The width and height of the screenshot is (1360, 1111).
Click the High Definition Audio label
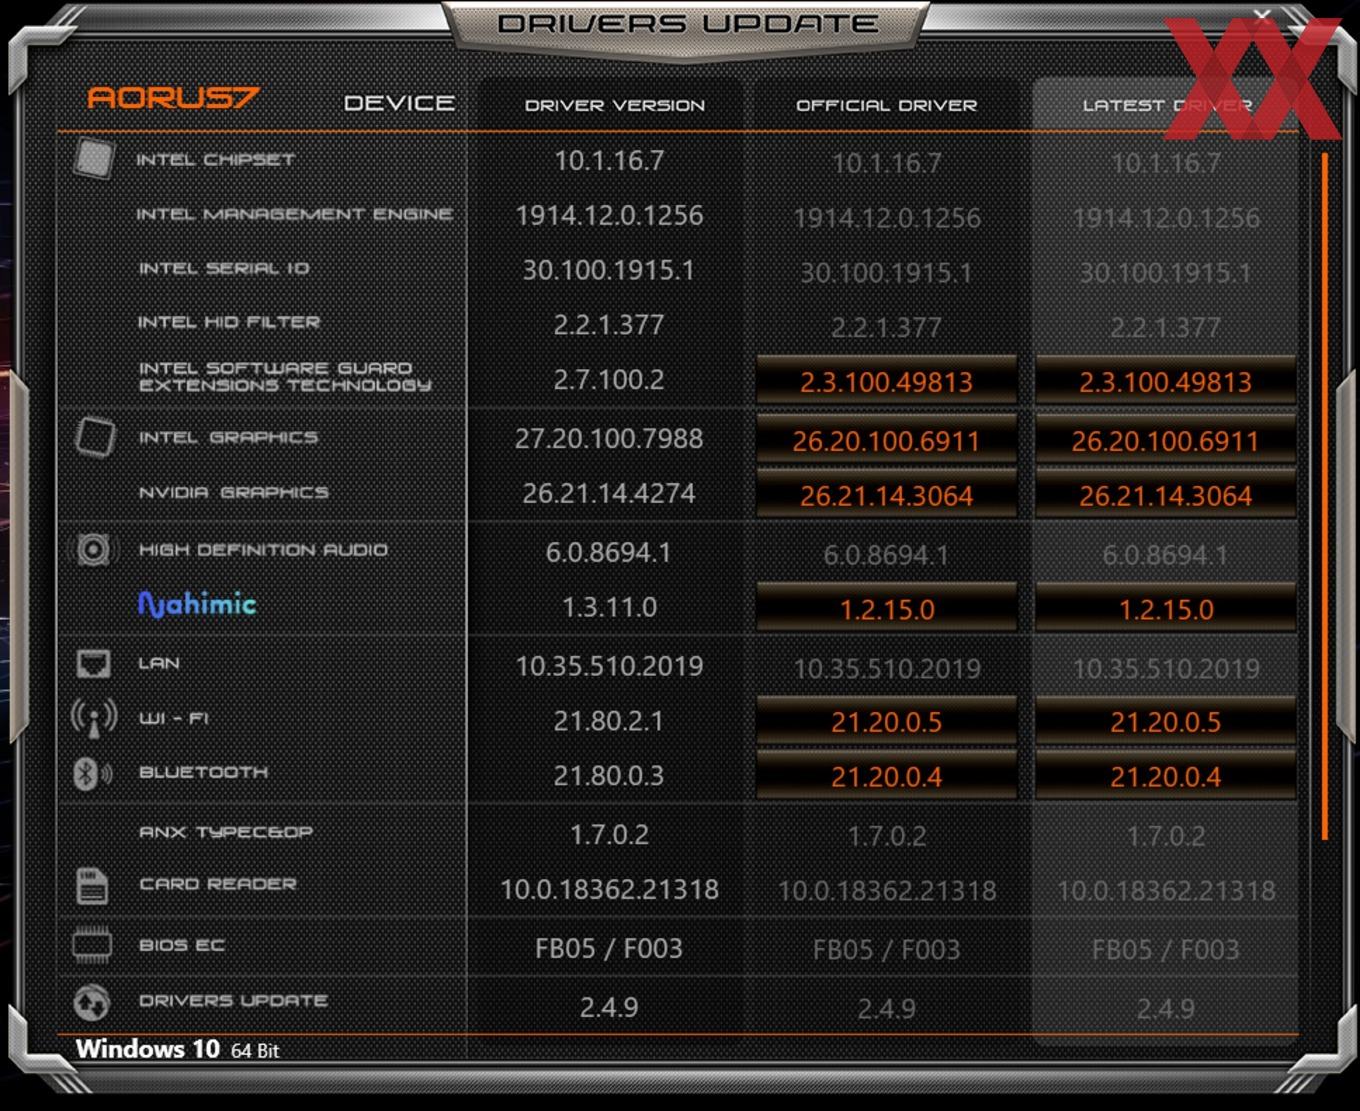pos(263,549)
